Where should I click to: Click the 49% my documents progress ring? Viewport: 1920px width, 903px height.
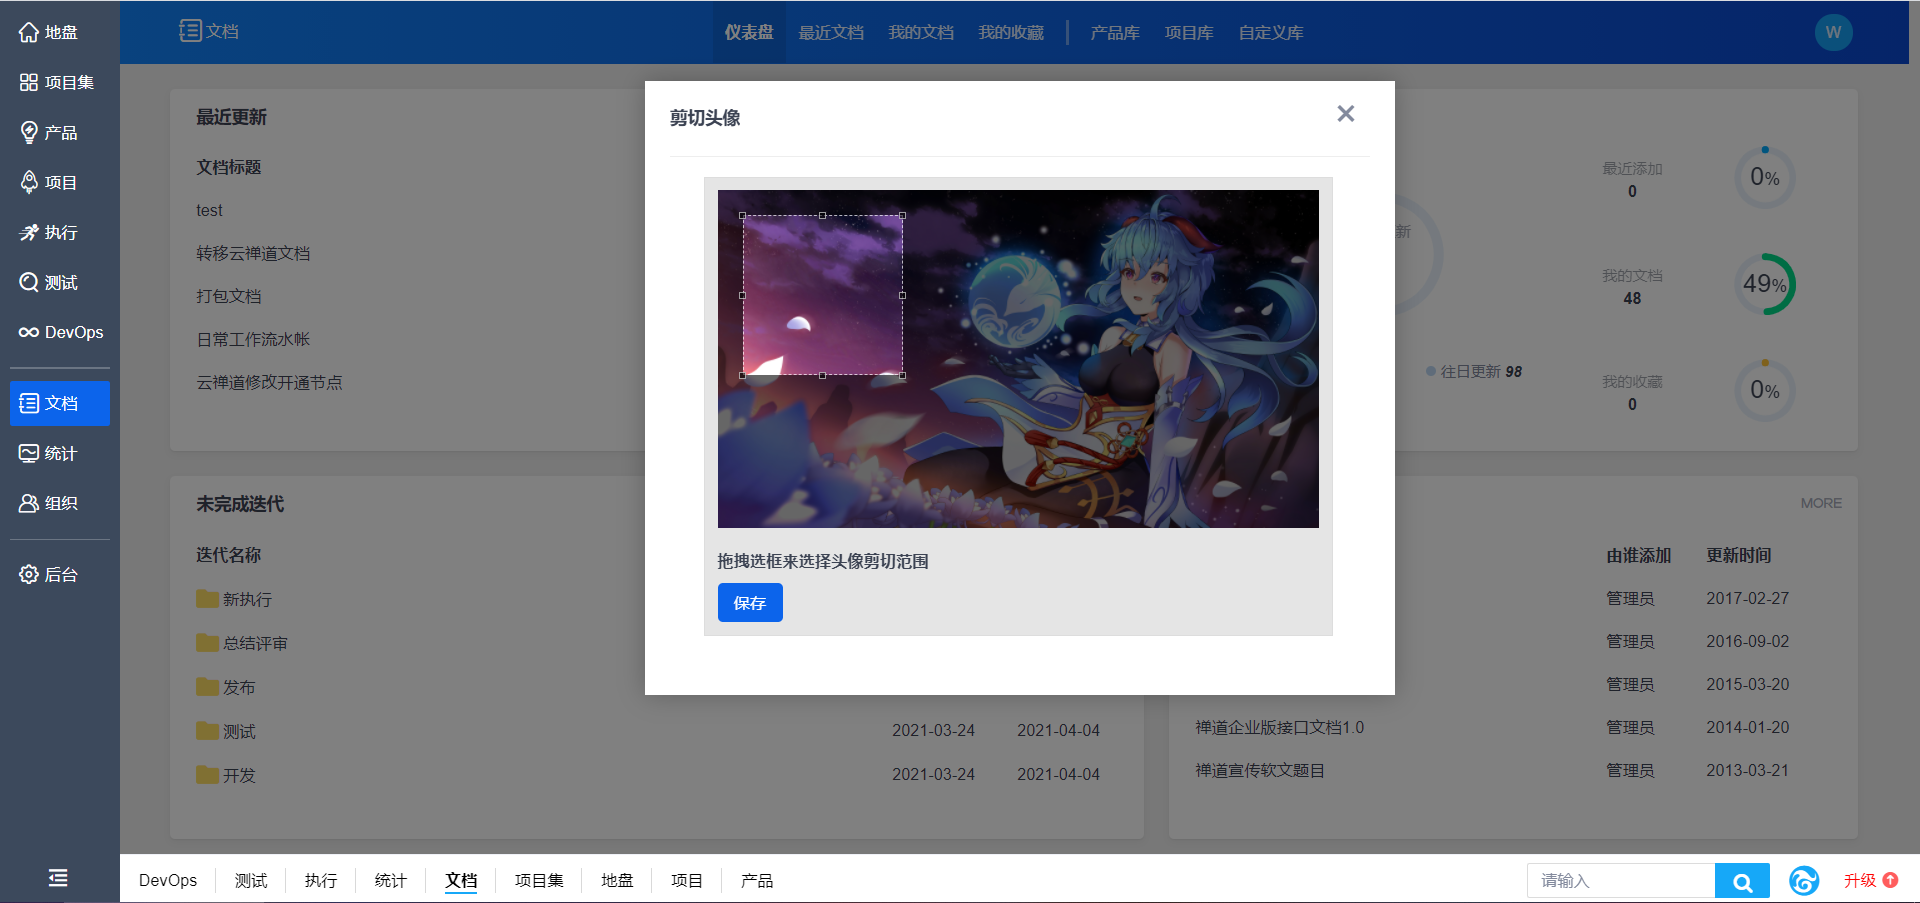1765,284
